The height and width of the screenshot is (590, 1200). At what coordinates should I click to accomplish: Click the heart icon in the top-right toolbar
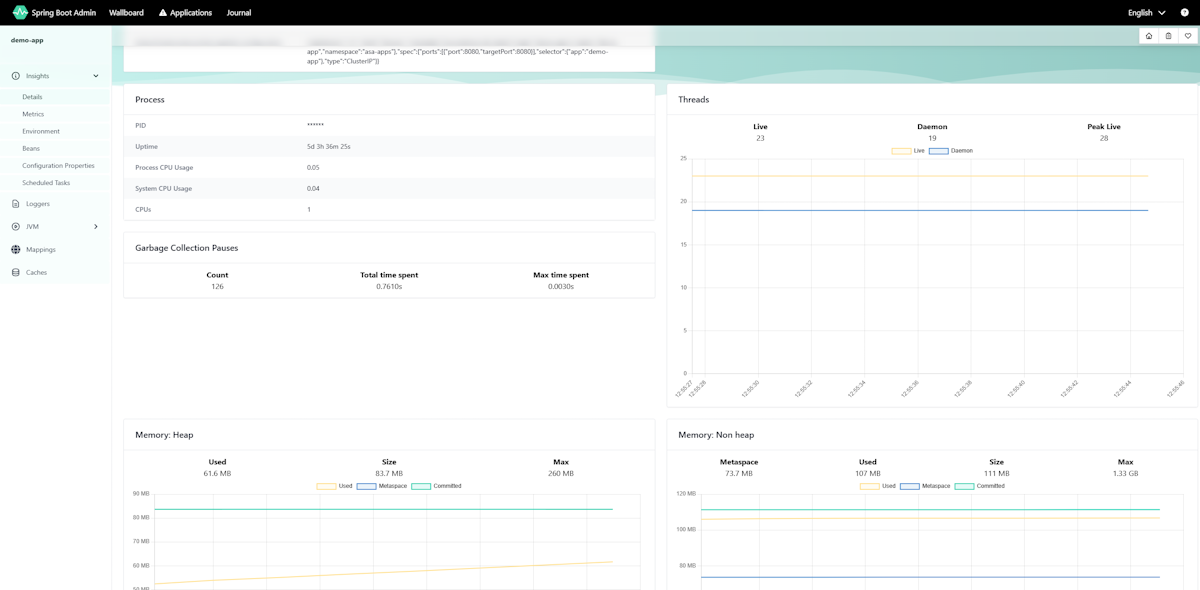(x=1185, y=35)
